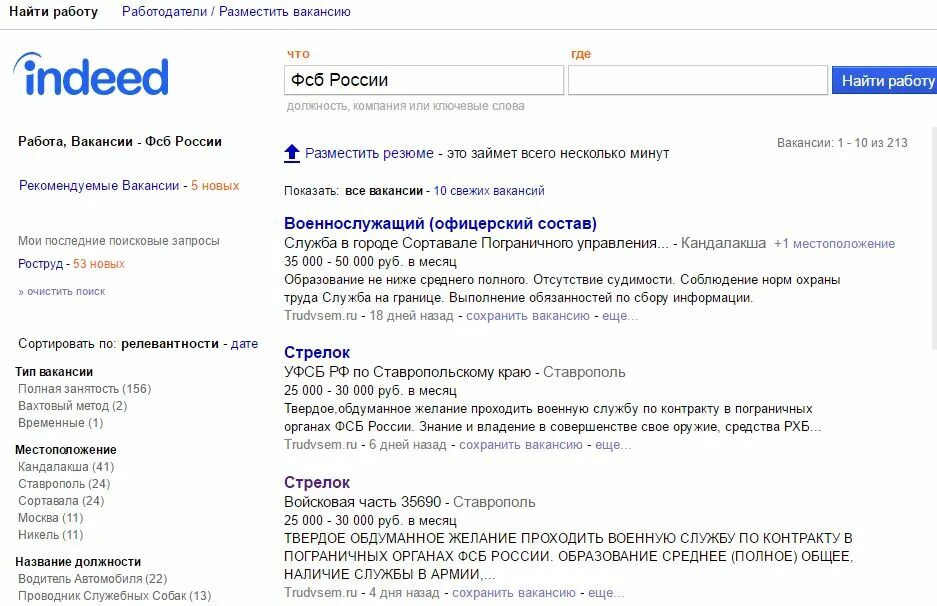Open Работодатели / Разместить вакансию link
The height and width of the screenshot is (606, 937).
[x=236, y=11]
